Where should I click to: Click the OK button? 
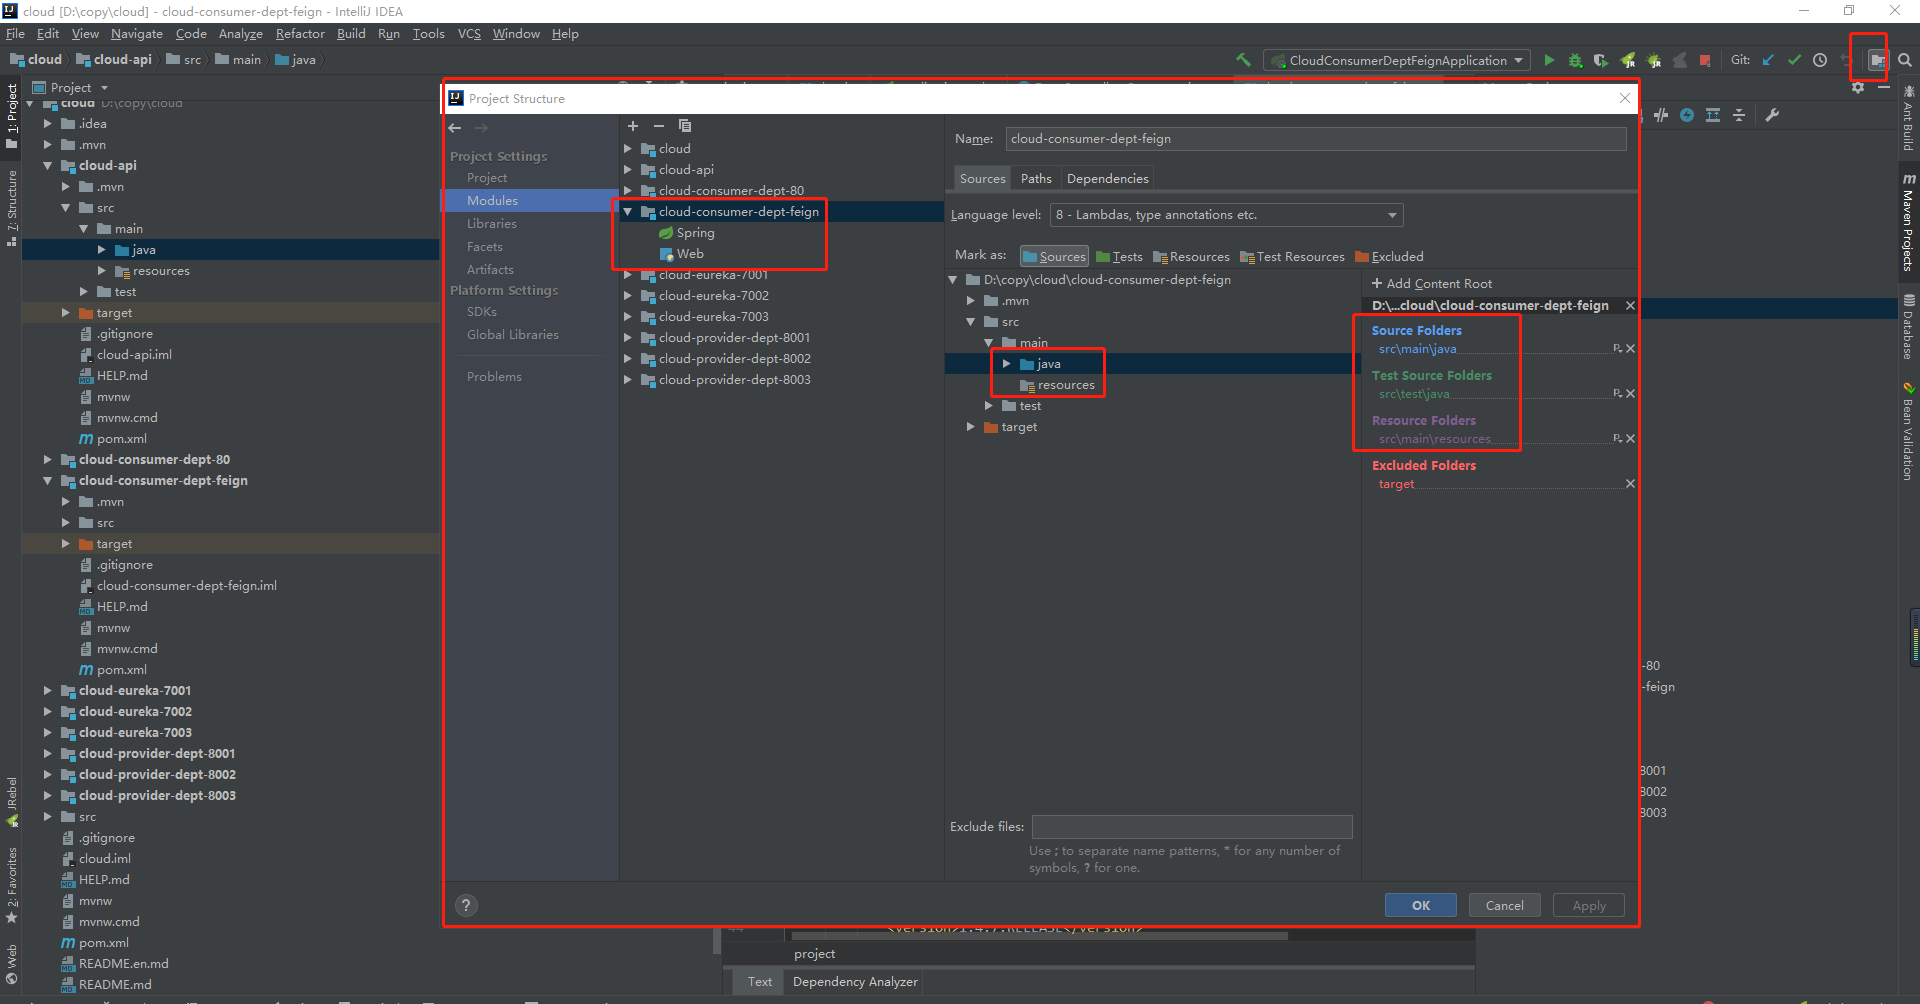coord(1420,906)
